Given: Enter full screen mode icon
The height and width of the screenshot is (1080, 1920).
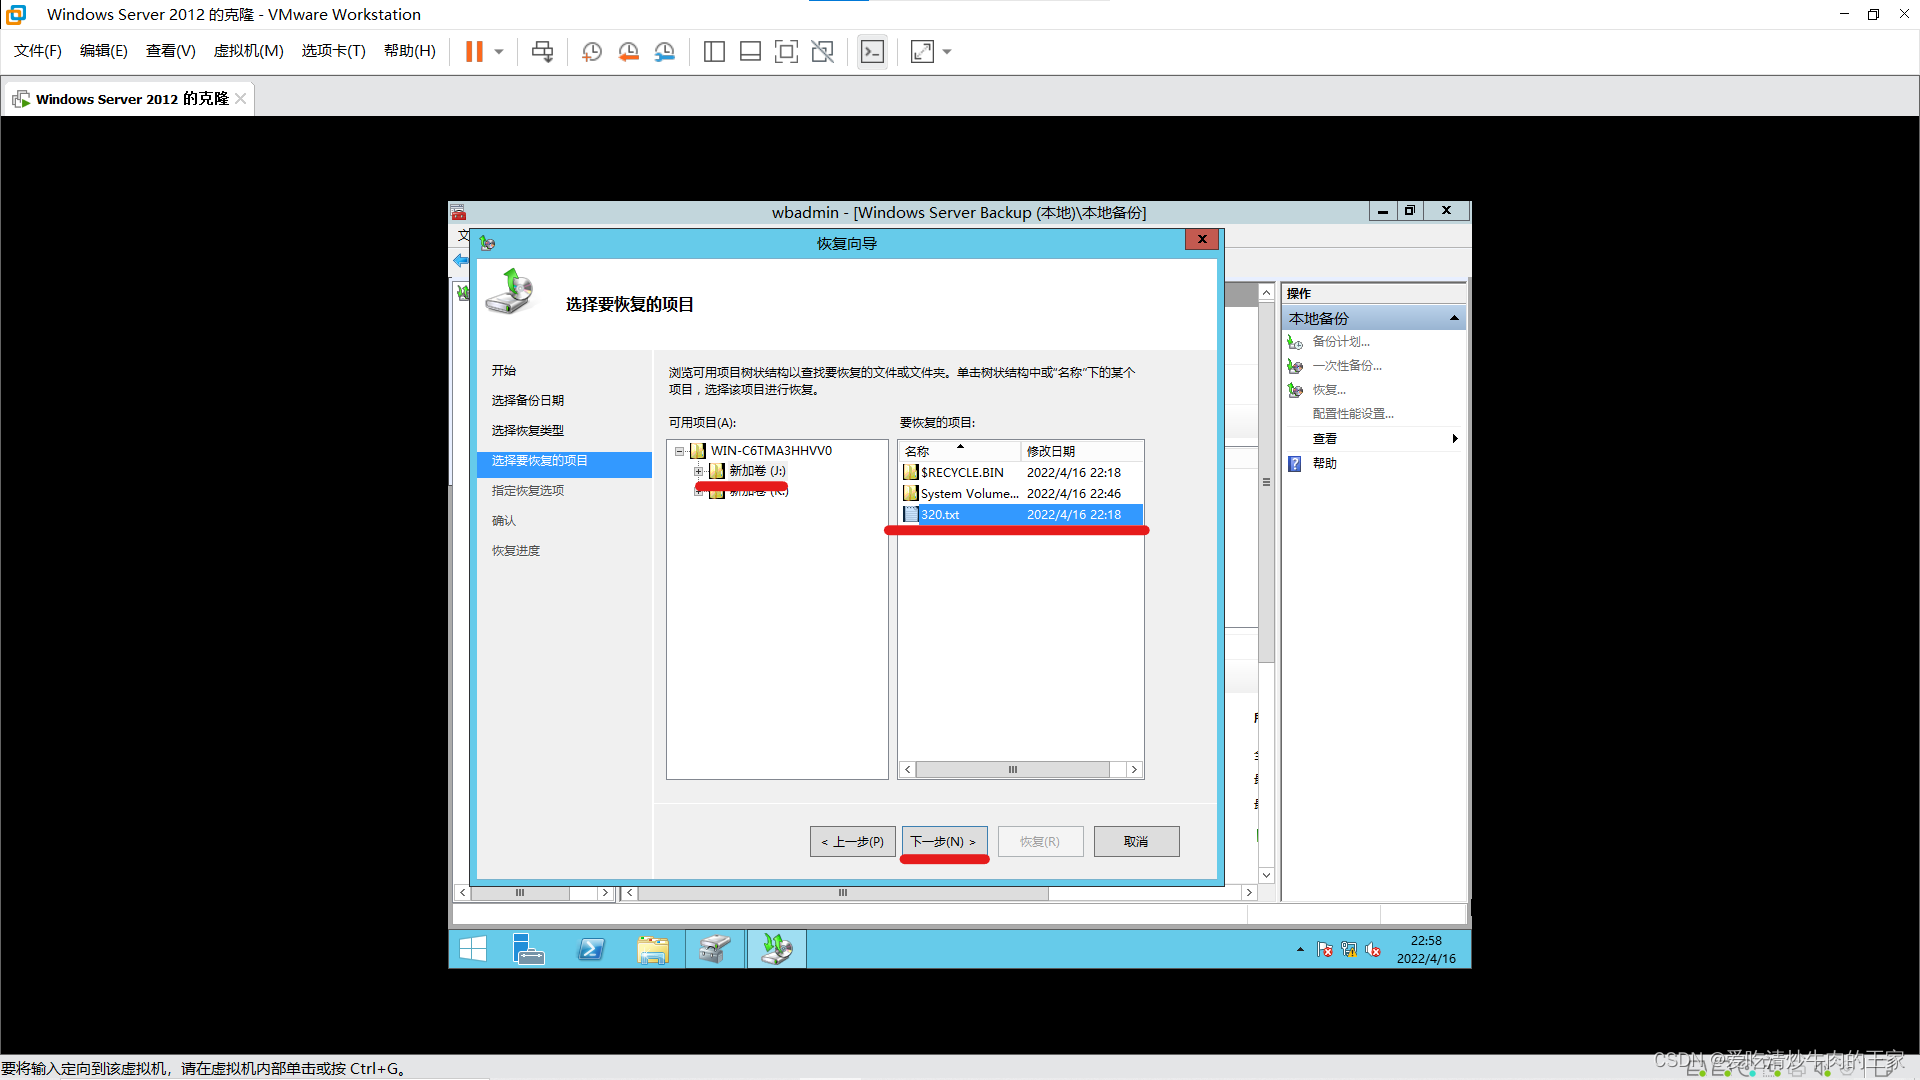Looking at the screenshot, I should (x=922, y=52).
